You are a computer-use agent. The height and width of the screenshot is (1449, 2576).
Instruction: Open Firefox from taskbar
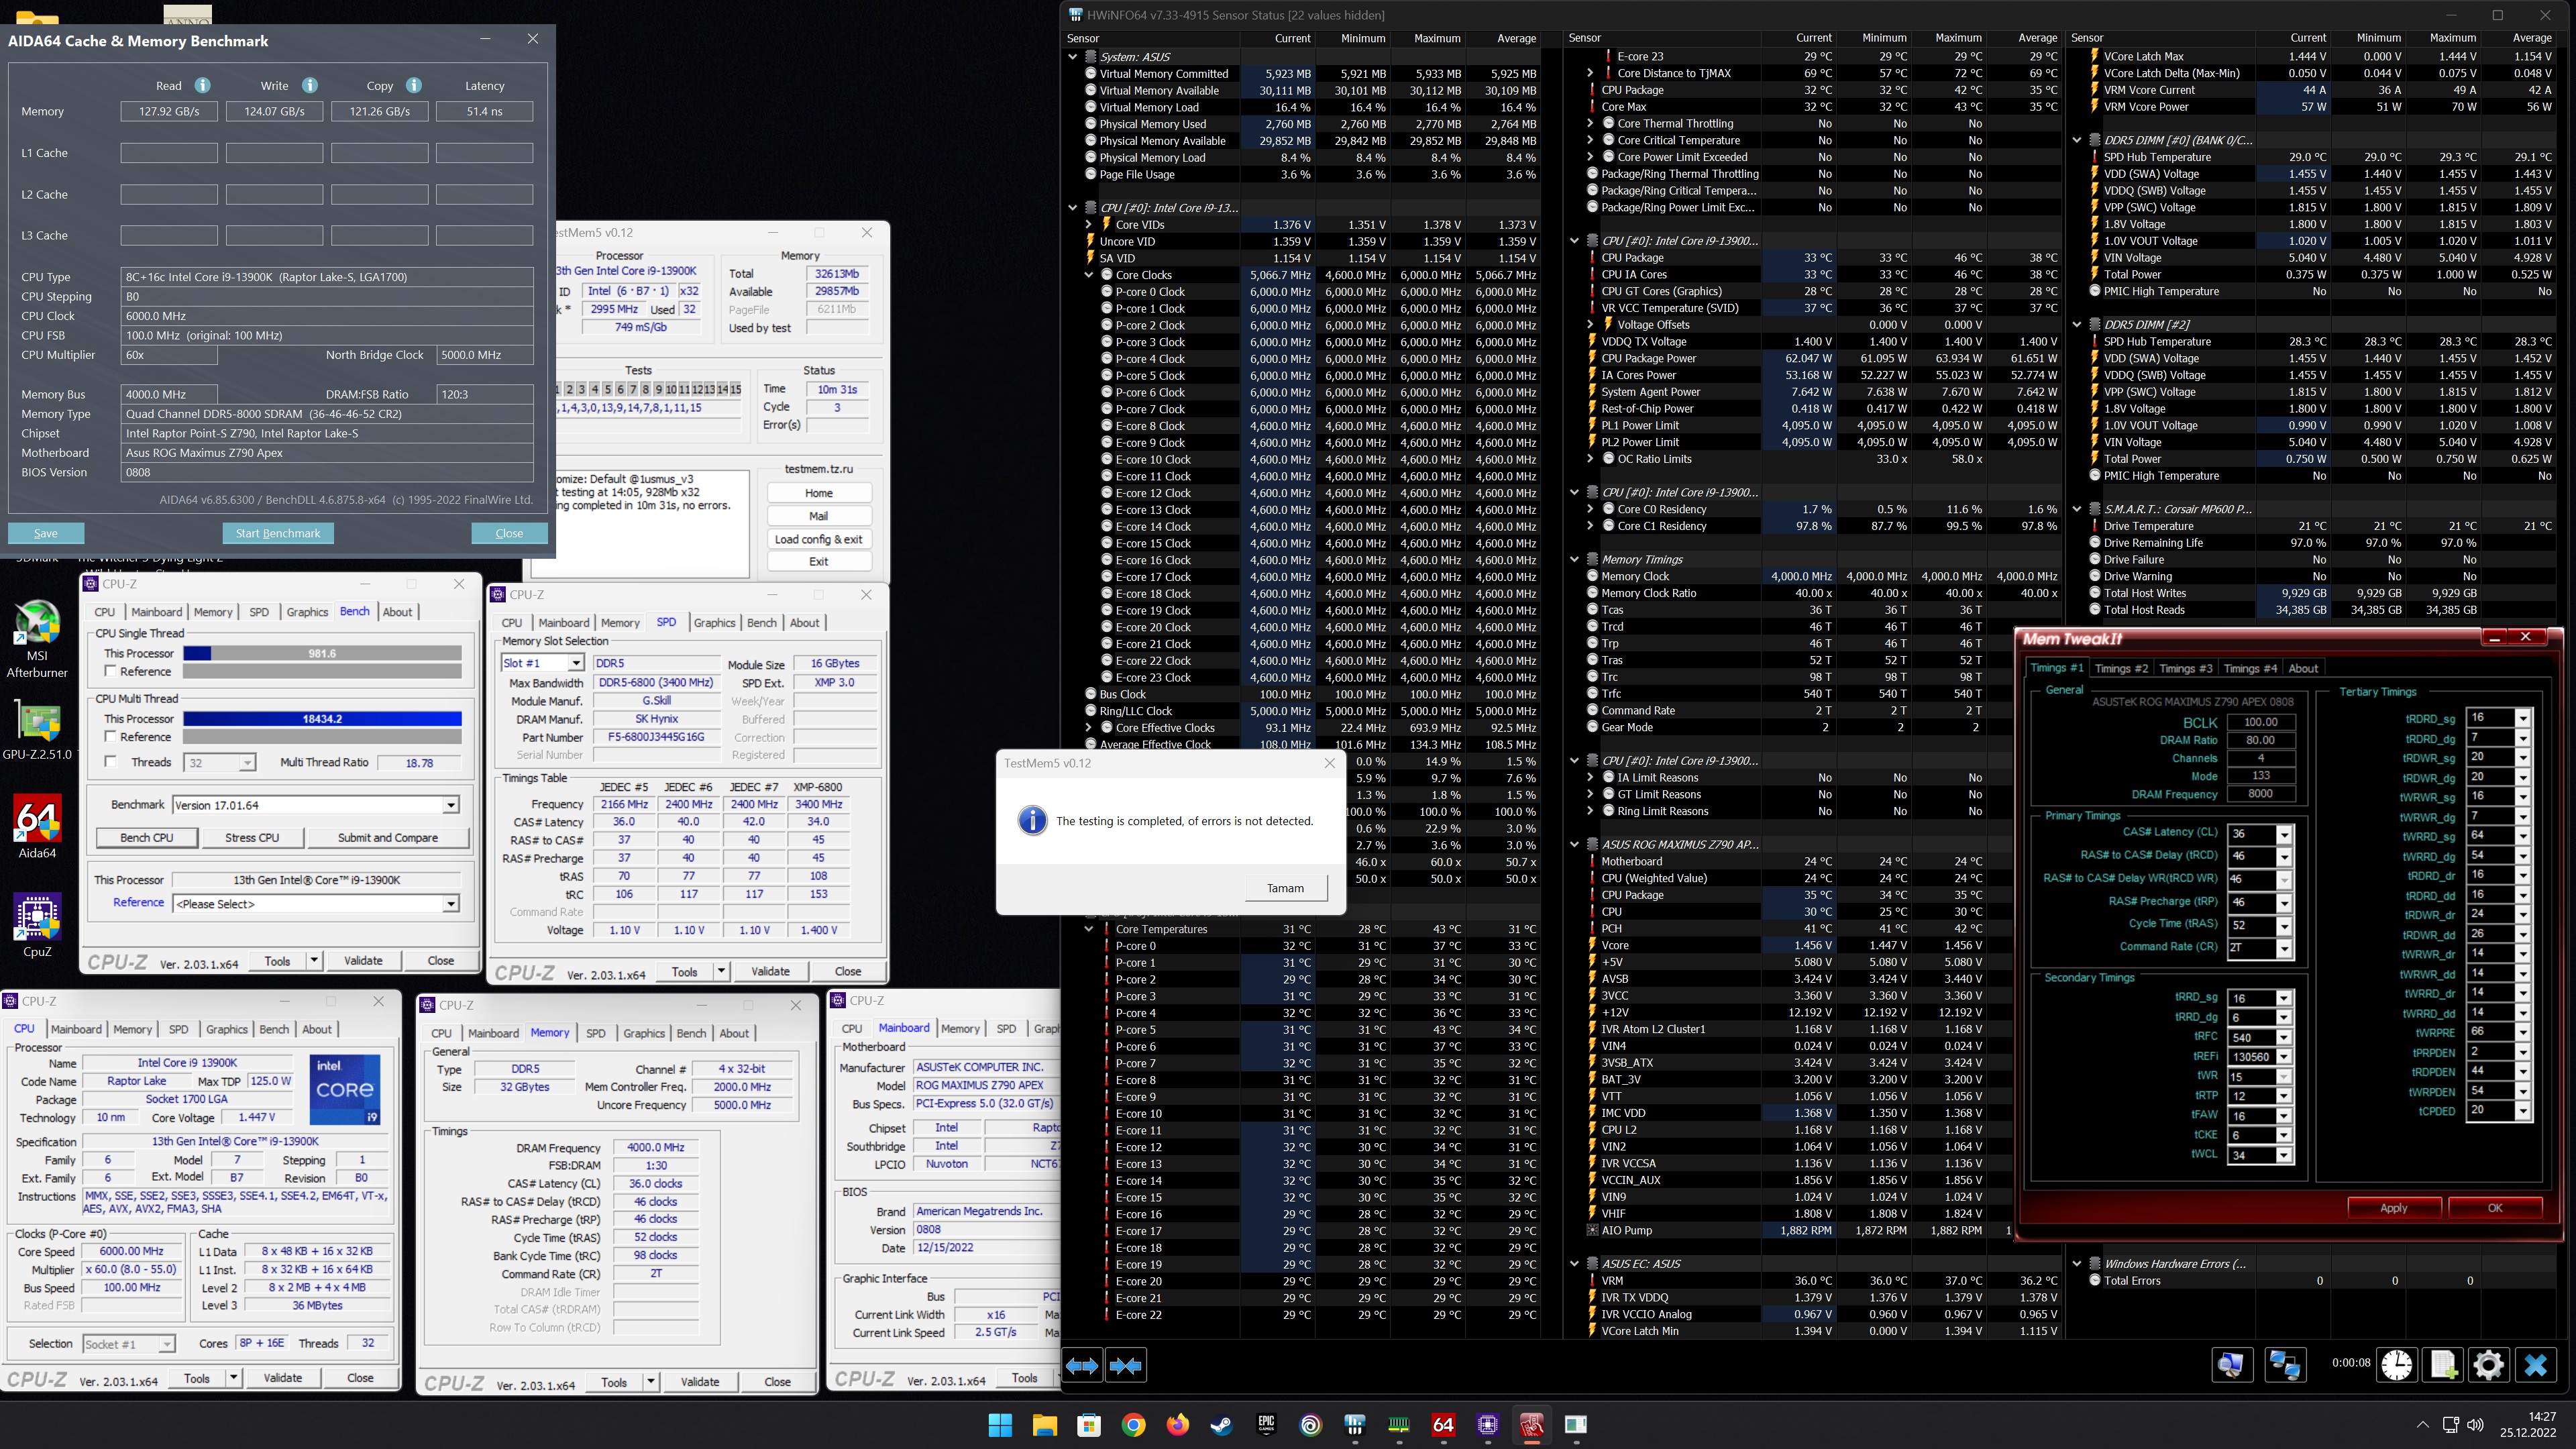pos(1178,1425)
